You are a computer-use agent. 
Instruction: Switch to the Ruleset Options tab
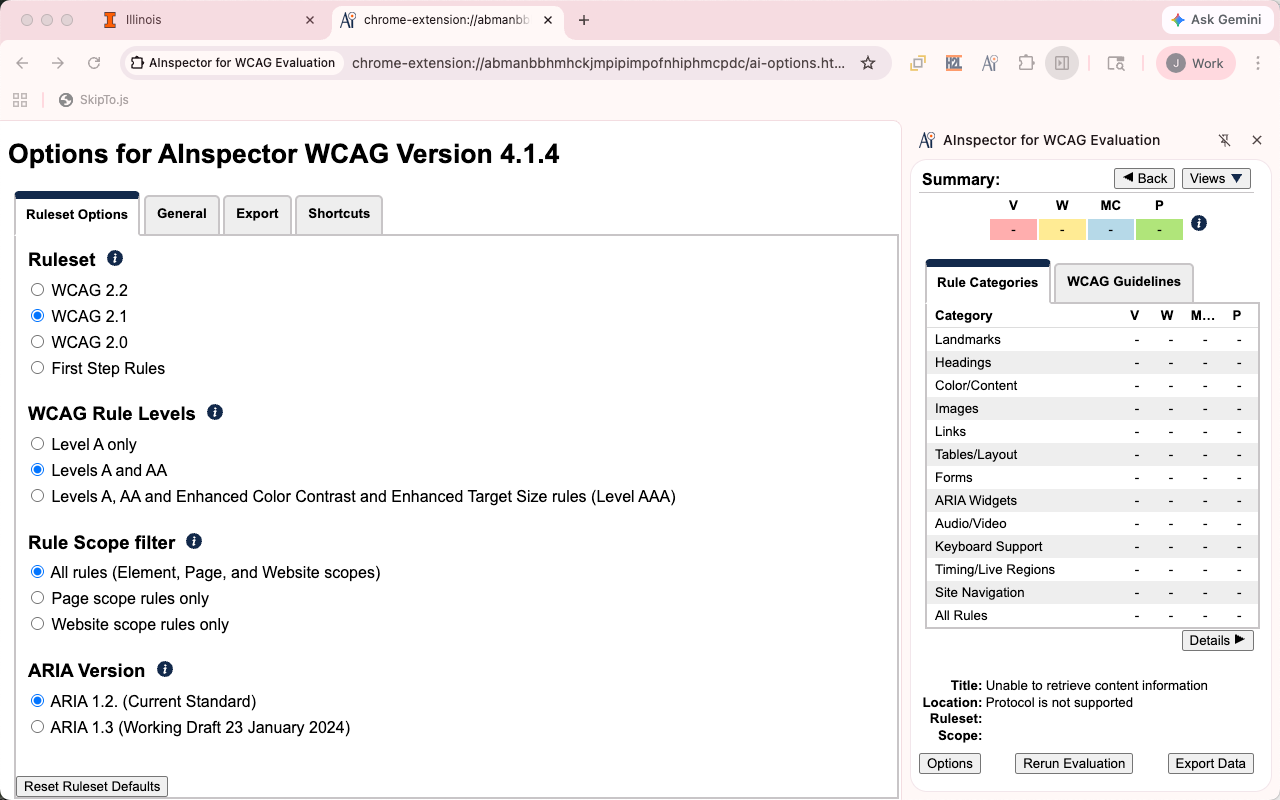77,214
